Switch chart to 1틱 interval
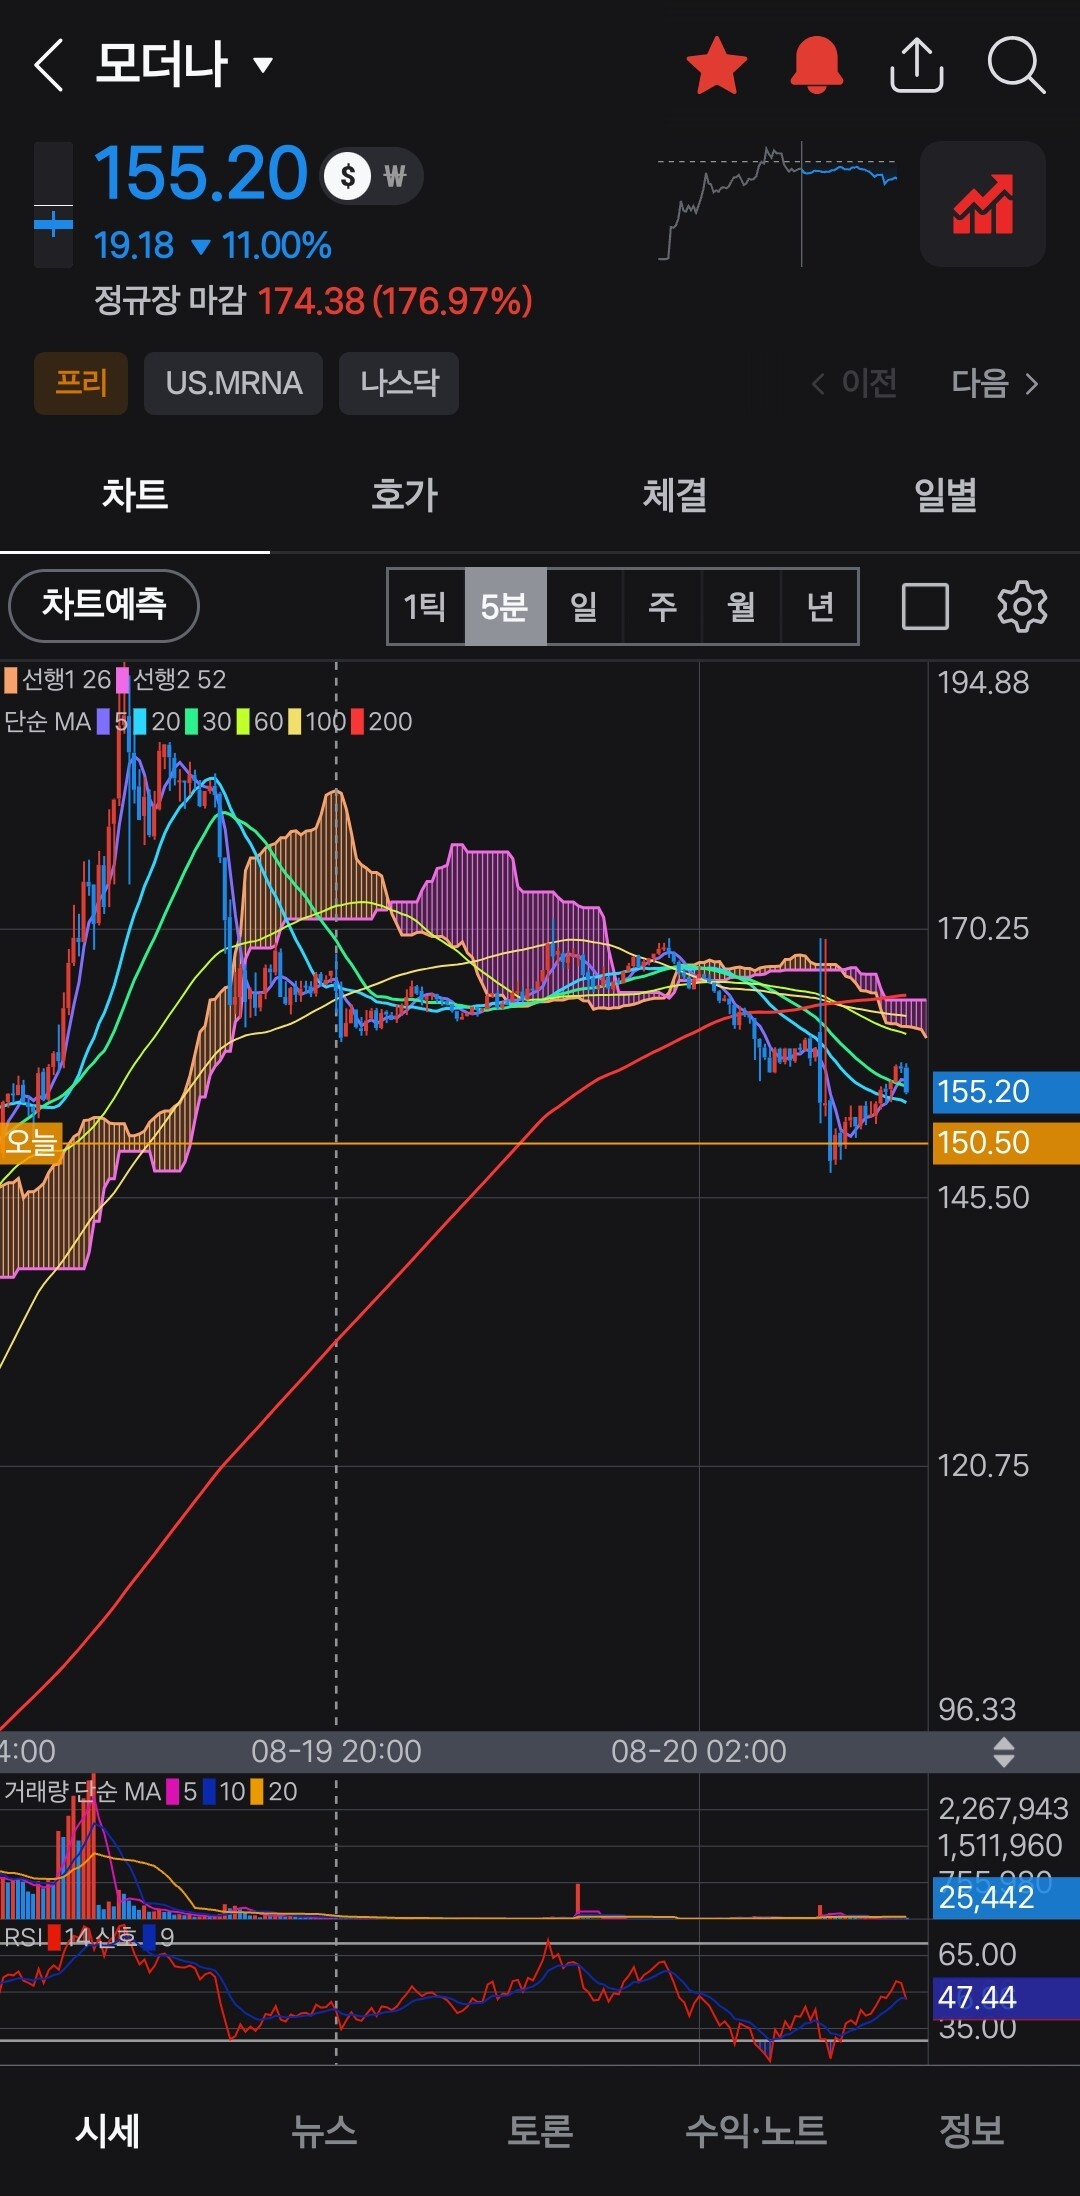This screenshot has width=1080, height=2196. point(426,606)
